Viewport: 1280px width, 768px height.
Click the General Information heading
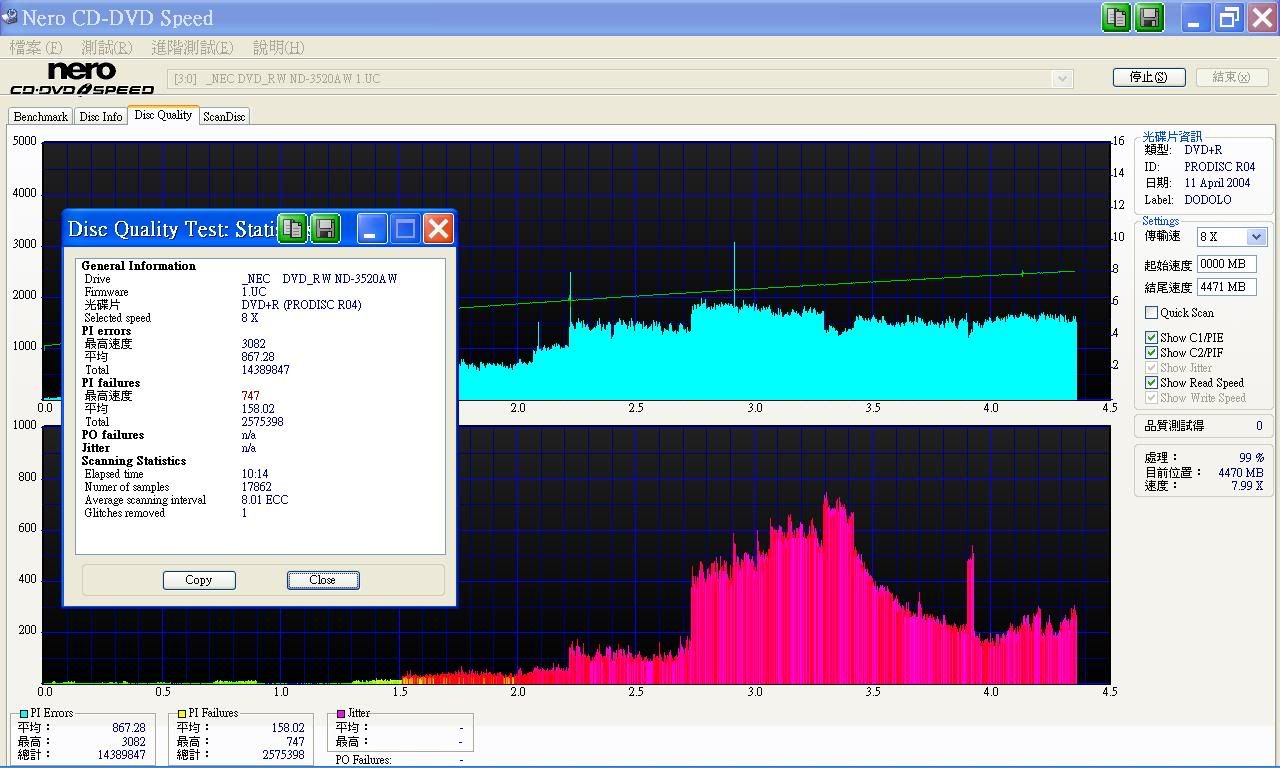point(139,266)
